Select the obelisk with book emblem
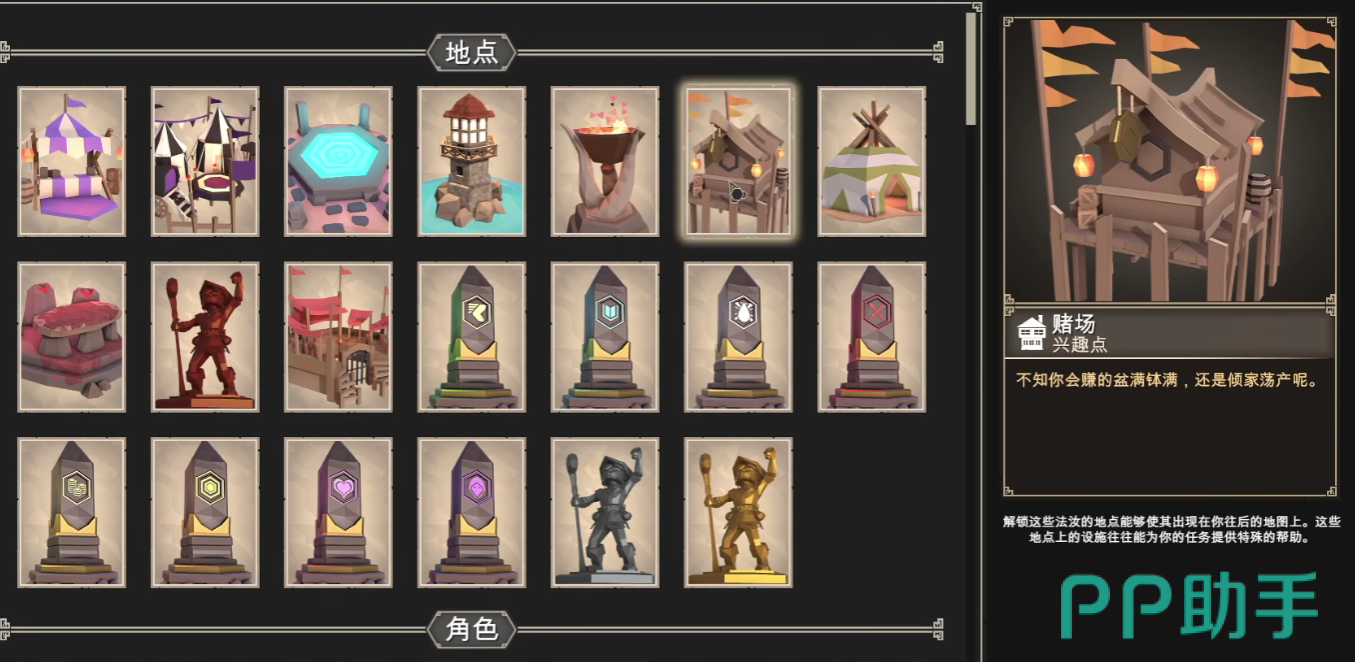 [605, 337]
